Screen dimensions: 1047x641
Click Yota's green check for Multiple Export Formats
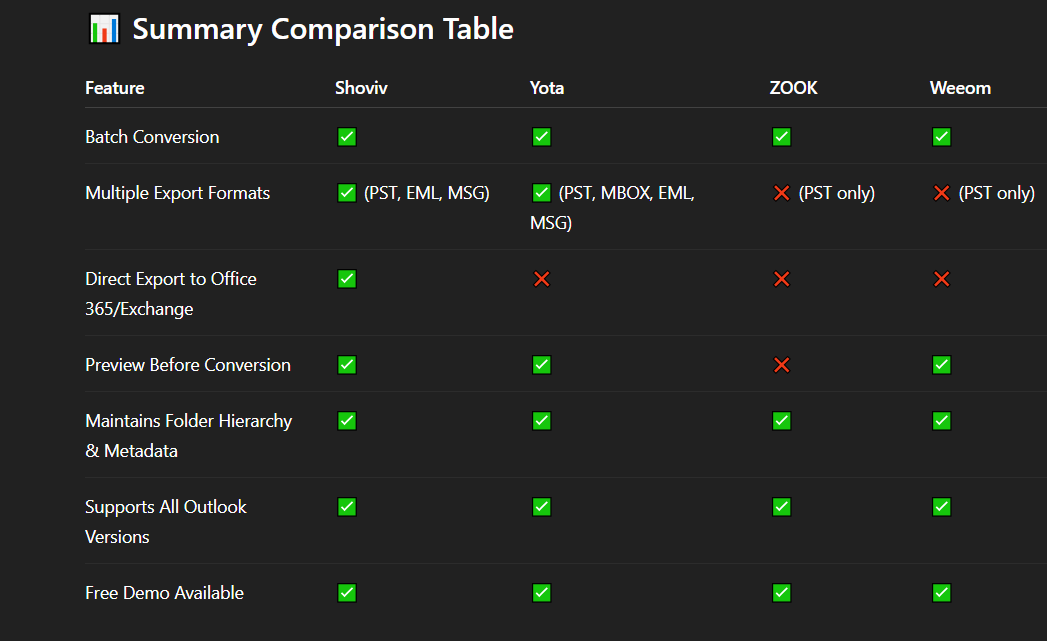542,193
